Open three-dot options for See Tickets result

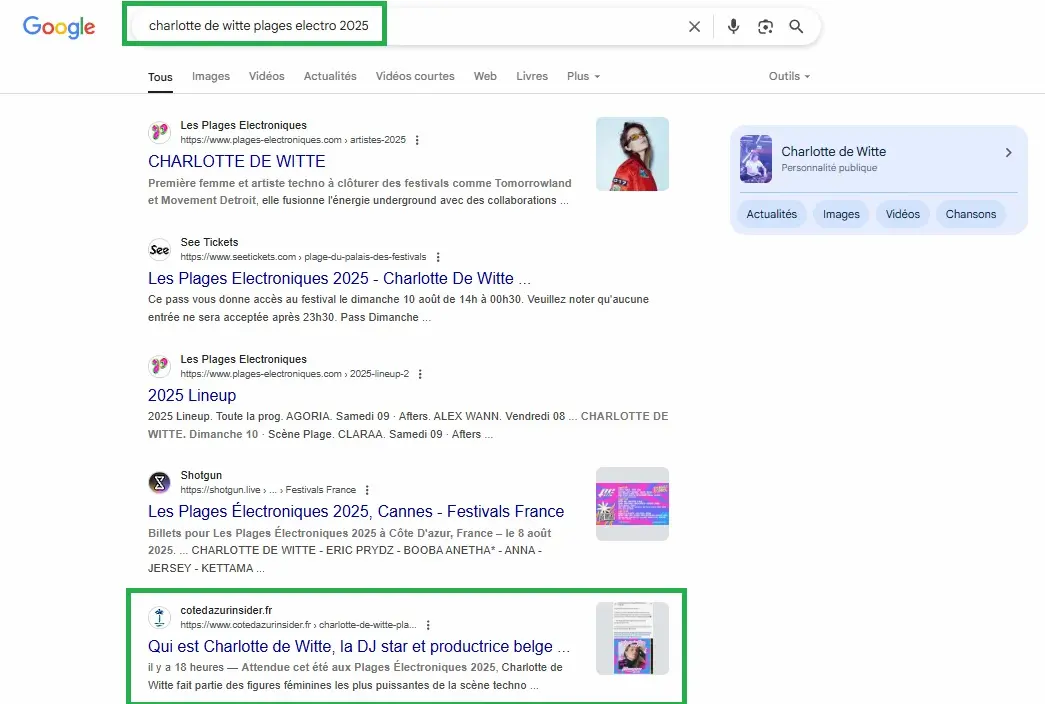438,257
